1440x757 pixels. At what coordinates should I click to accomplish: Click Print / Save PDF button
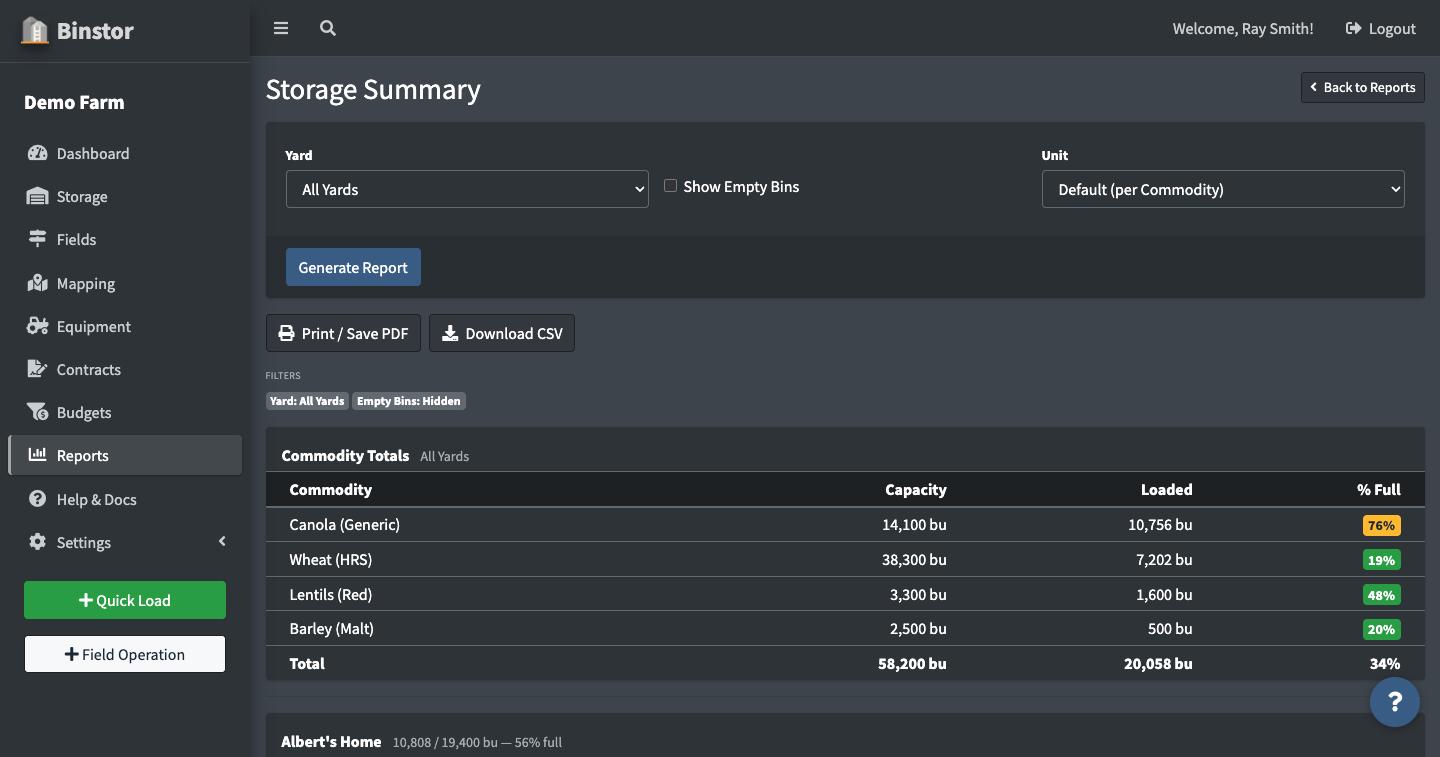click(343, 333)
